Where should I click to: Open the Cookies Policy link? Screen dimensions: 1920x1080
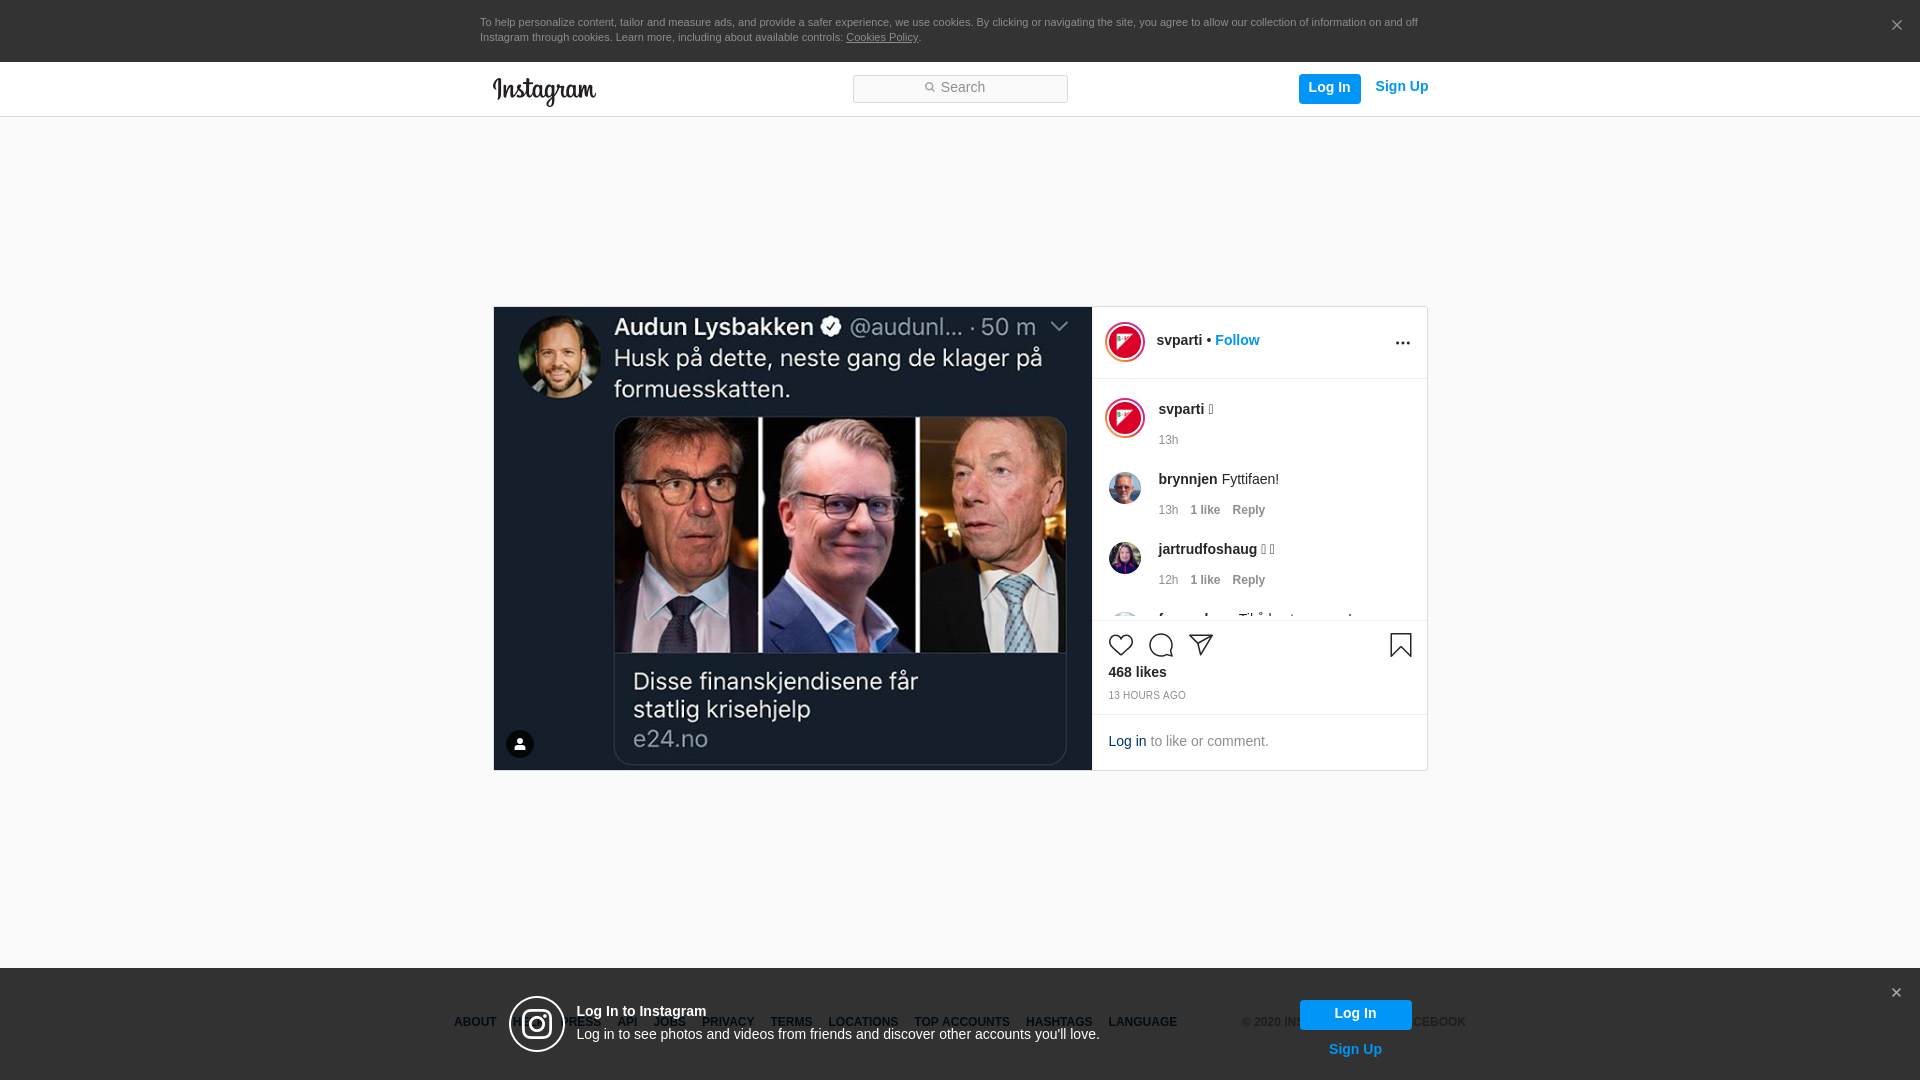[x=881, y=37]
